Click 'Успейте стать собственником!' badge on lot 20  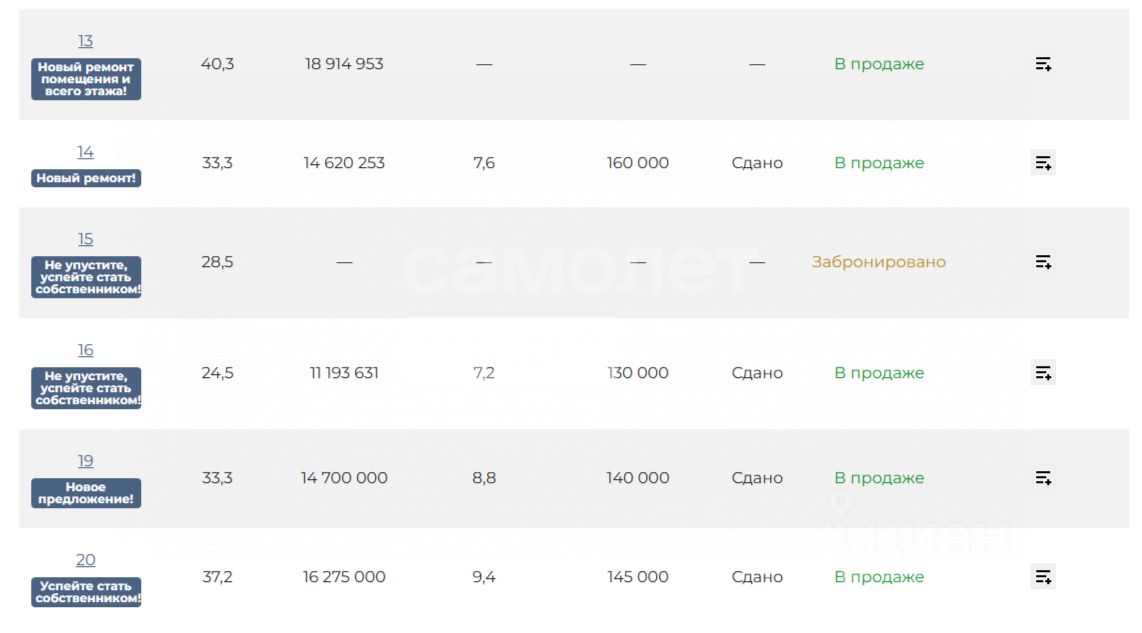(86, 592)
